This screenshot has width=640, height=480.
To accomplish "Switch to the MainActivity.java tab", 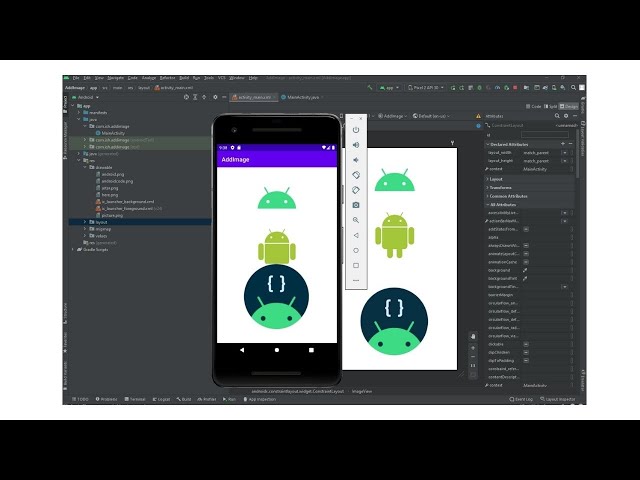I will click(x=303, y=97).
